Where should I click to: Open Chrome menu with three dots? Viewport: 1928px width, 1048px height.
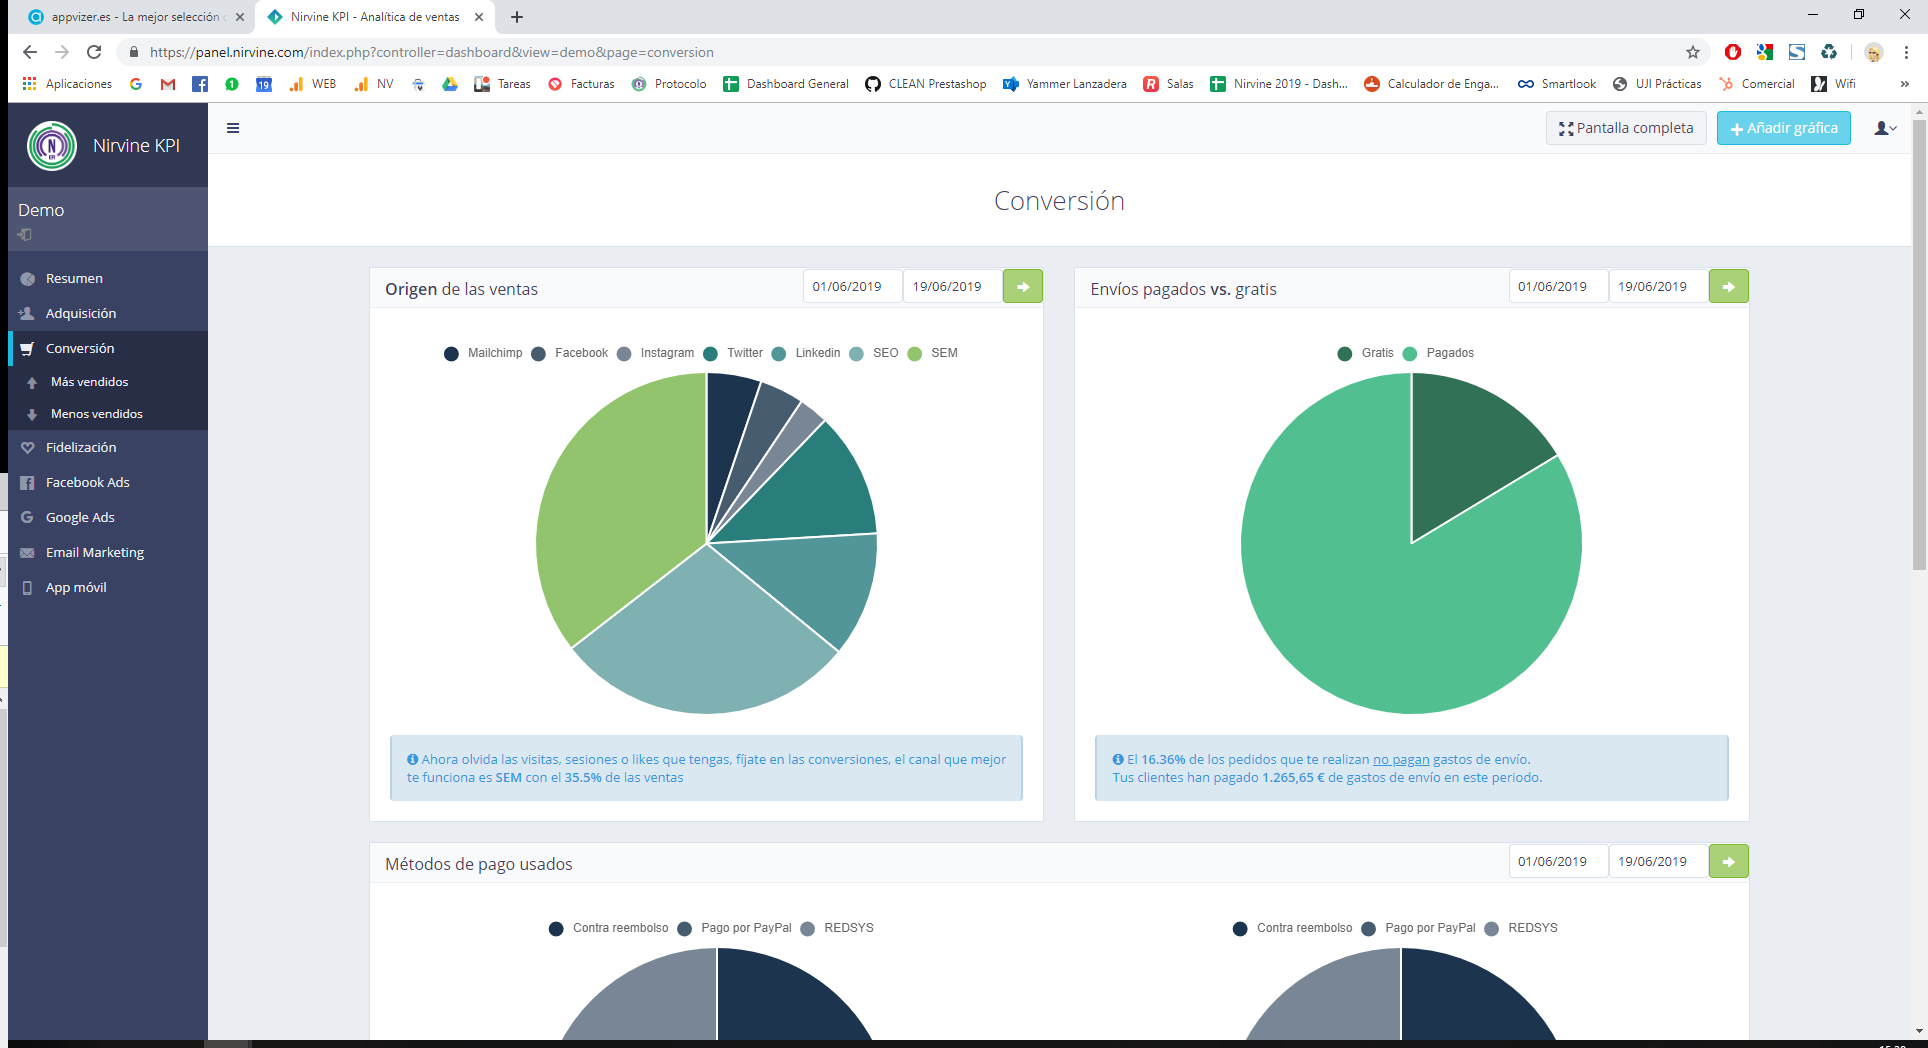coord(1906,52)
